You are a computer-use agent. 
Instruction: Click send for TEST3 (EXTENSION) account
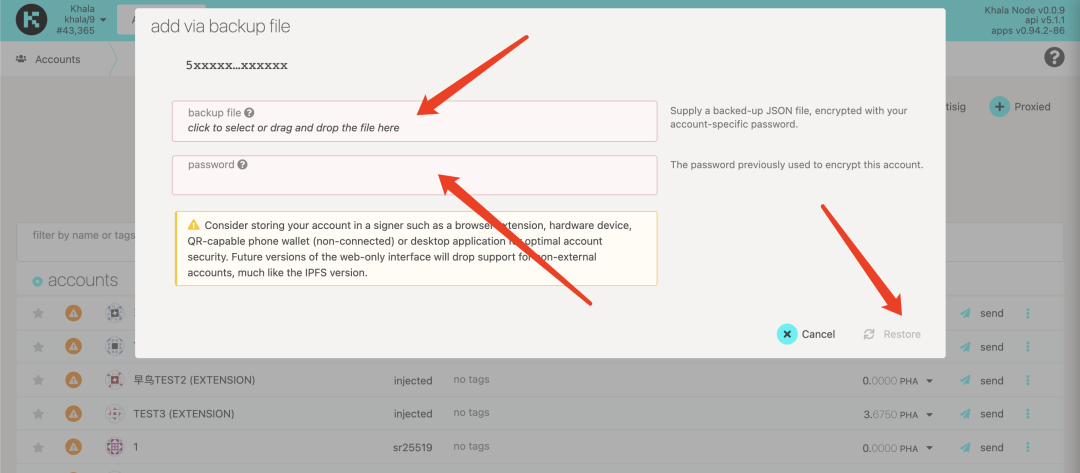pyautogui.click(x=982, y=413)
